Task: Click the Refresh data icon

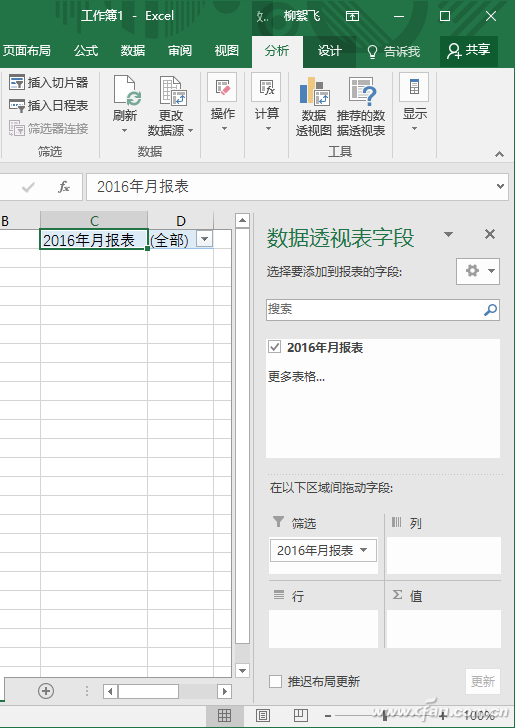Action: tap(127, 91)
